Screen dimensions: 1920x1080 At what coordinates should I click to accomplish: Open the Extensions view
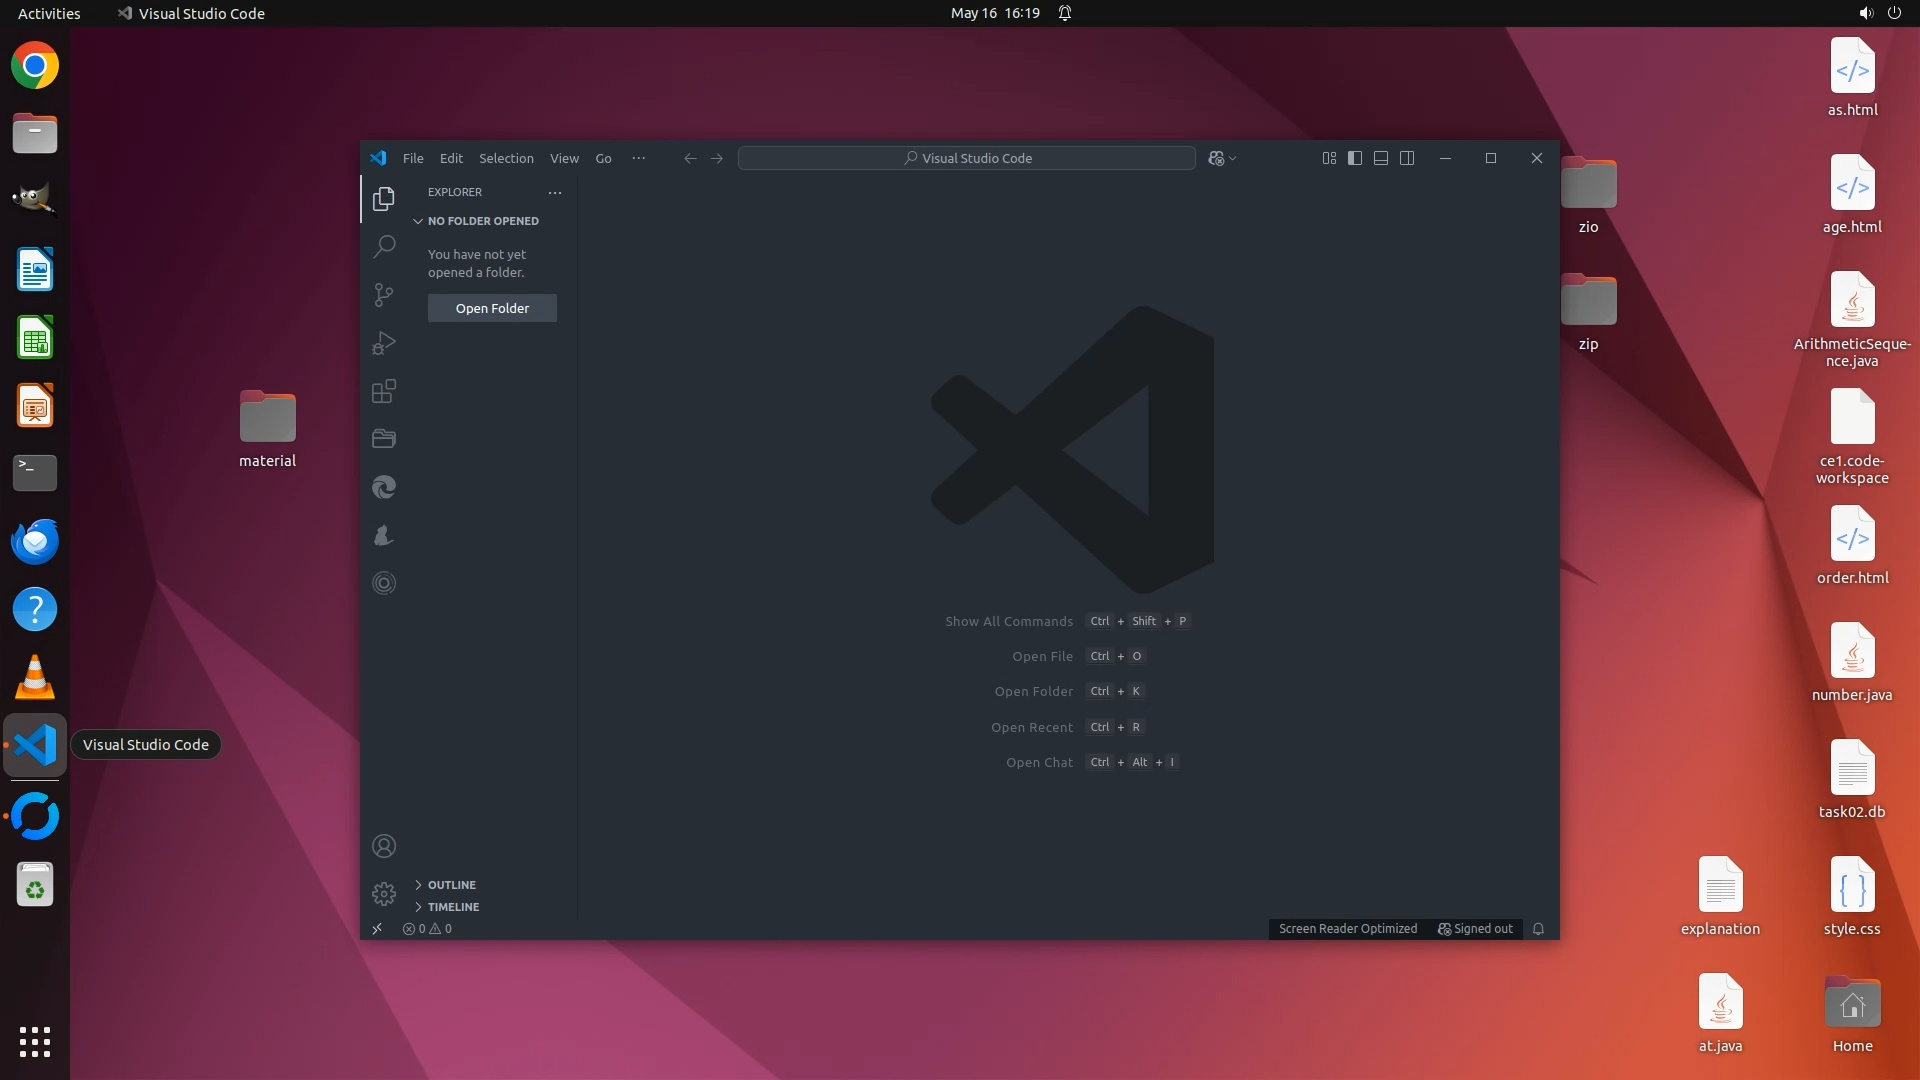(384, 391)
